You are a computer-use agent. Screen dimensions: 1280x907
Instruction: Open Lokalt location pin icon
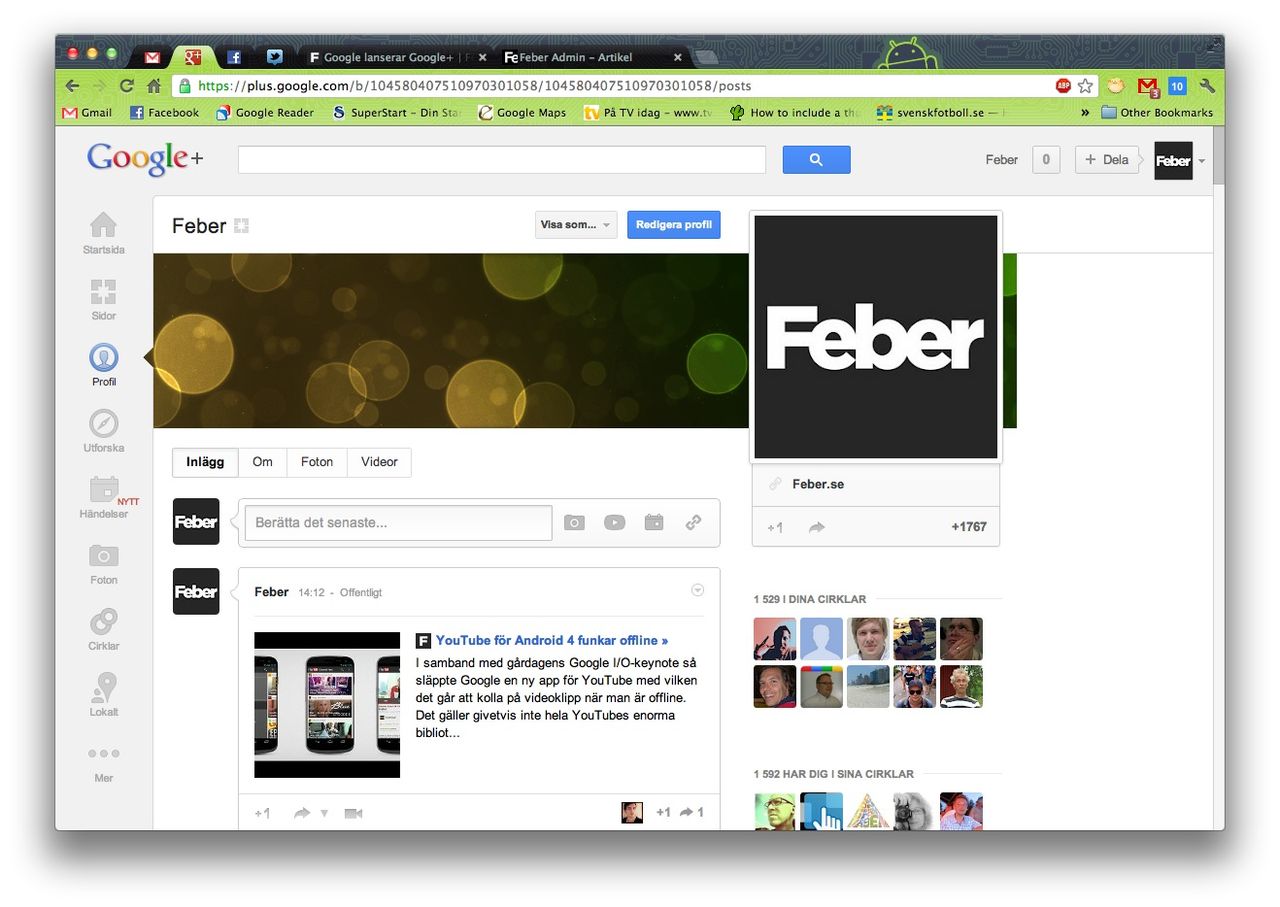click(x=103, y=688)
